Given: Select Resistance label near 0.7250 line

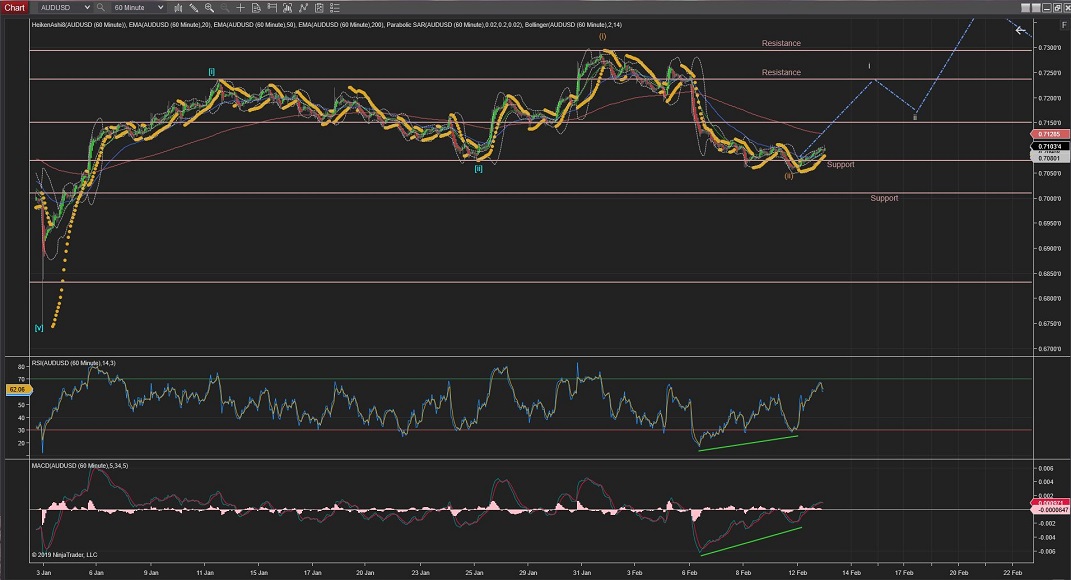Looking at the screenshot, I should (x=781, y=72).
